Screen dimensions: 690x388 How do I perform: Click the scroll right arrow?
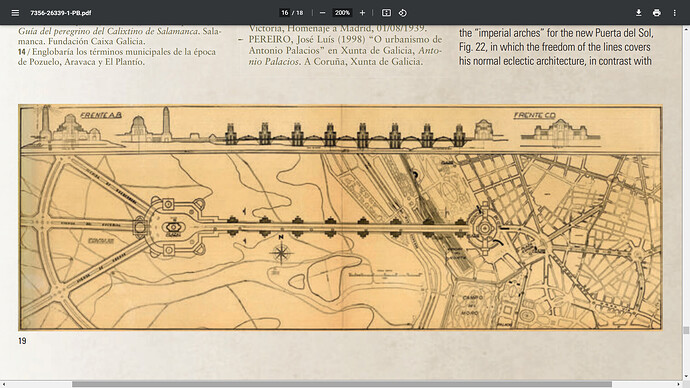point(679,384)
